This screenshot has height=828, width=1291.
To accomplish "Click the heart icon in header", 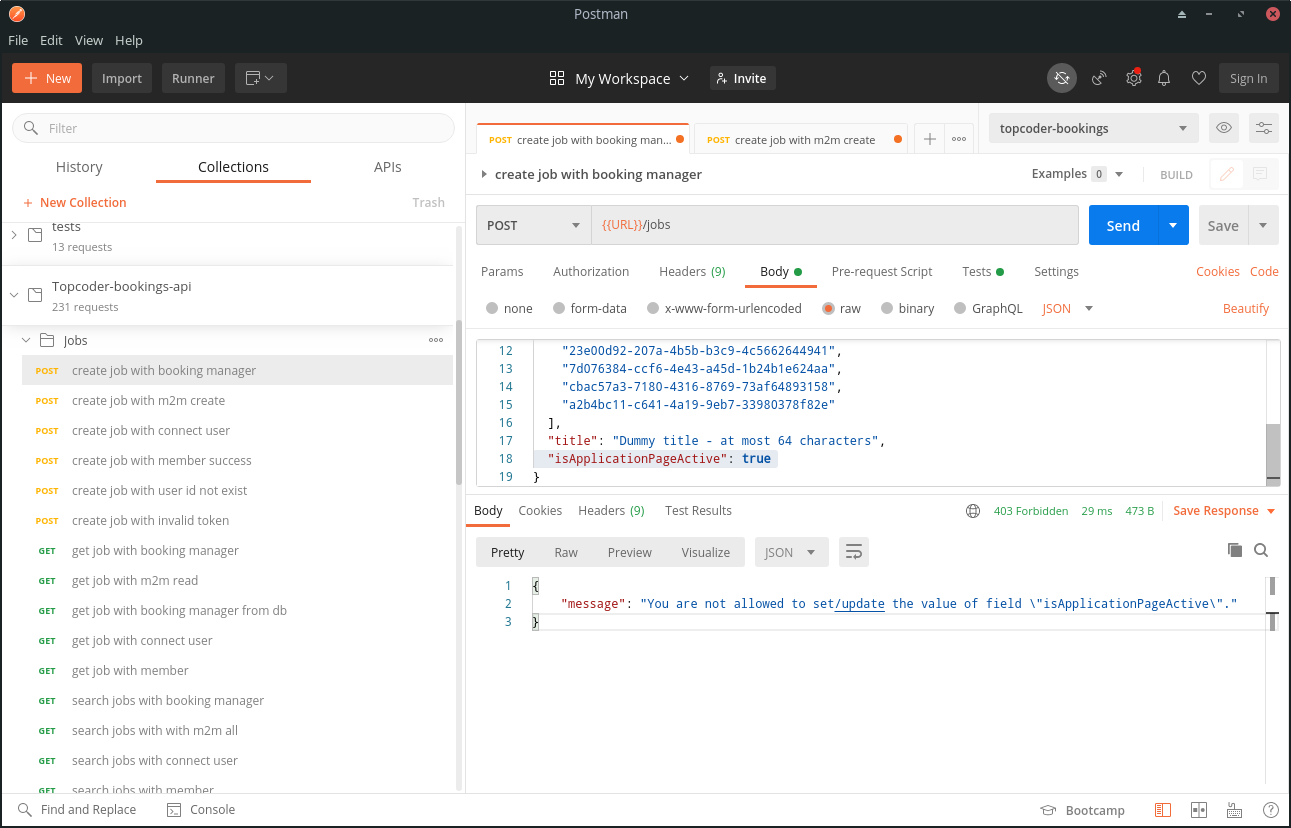I will click(1198, 78).
